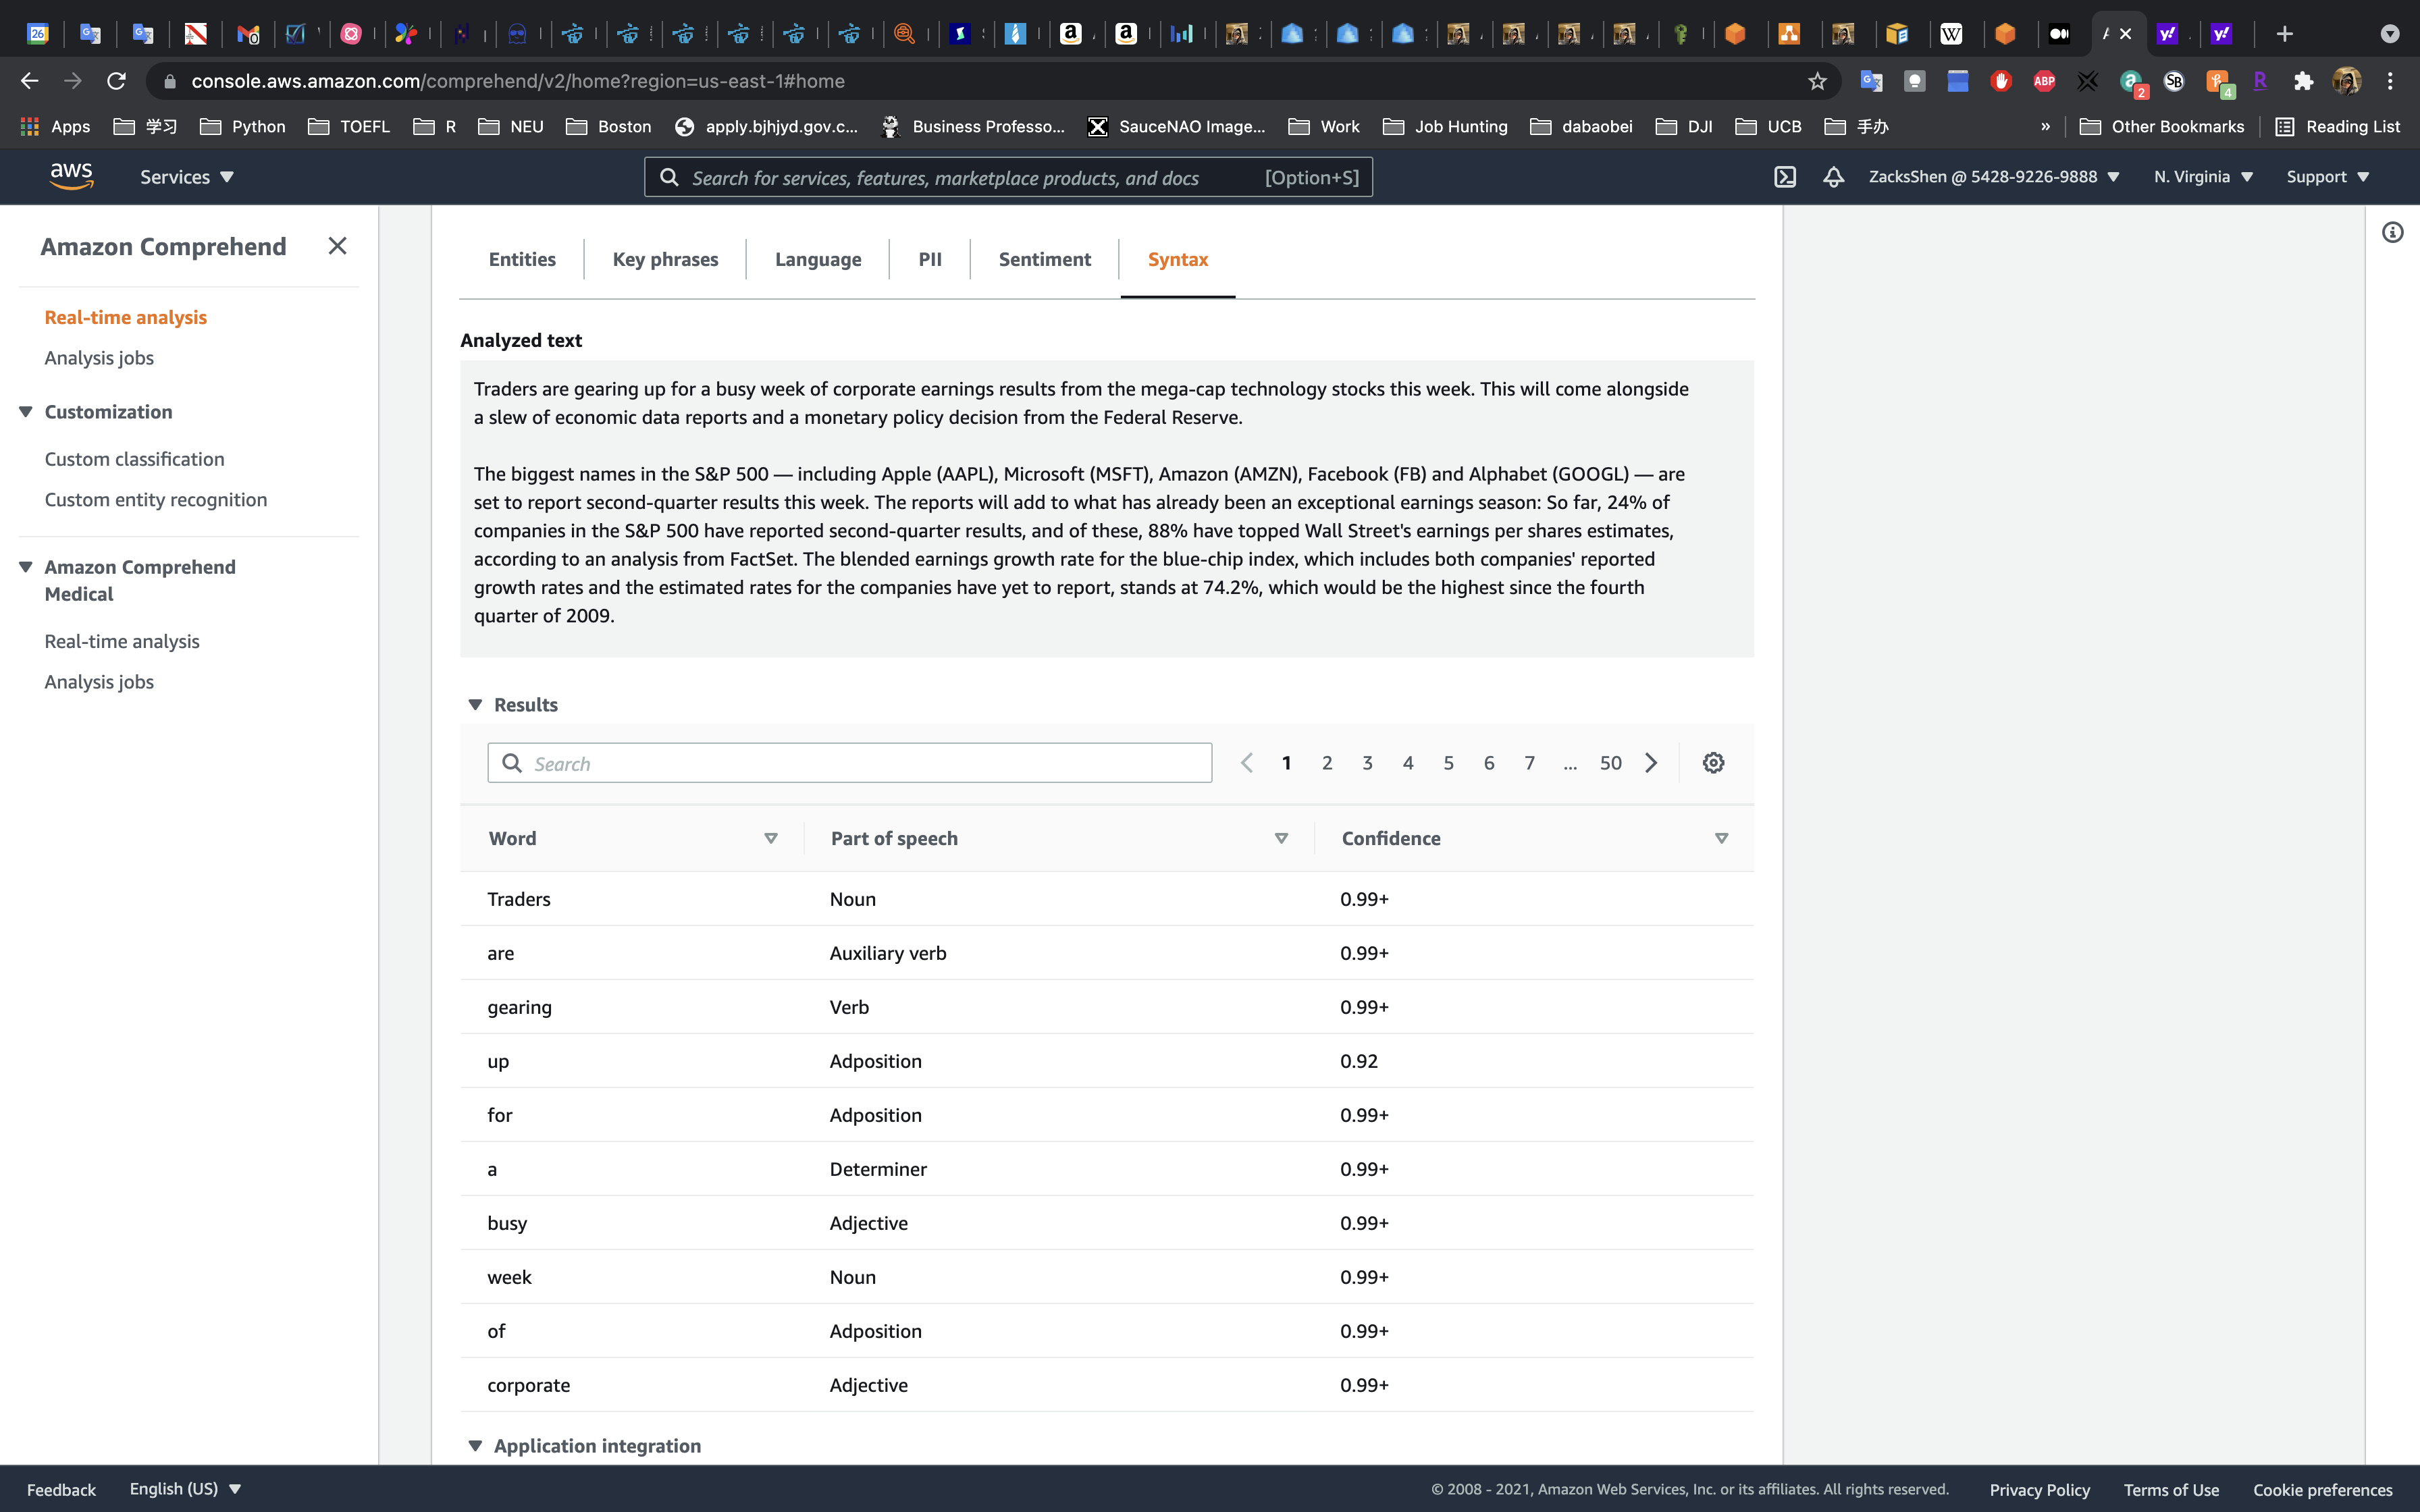Sort by Word column
Image resolution: width=2420 pixels, height=1512 pixels.
click(x=770, y=838)
